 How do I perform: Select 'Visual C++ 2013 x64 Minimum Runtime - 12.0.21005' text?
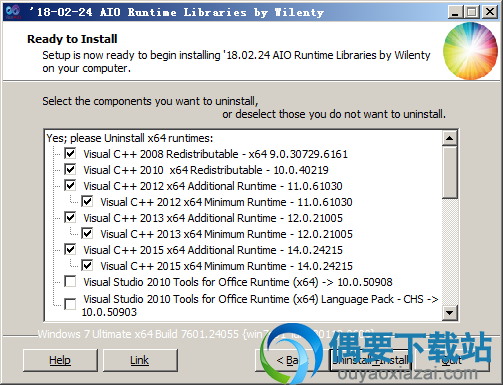click(x=226, y=234)
